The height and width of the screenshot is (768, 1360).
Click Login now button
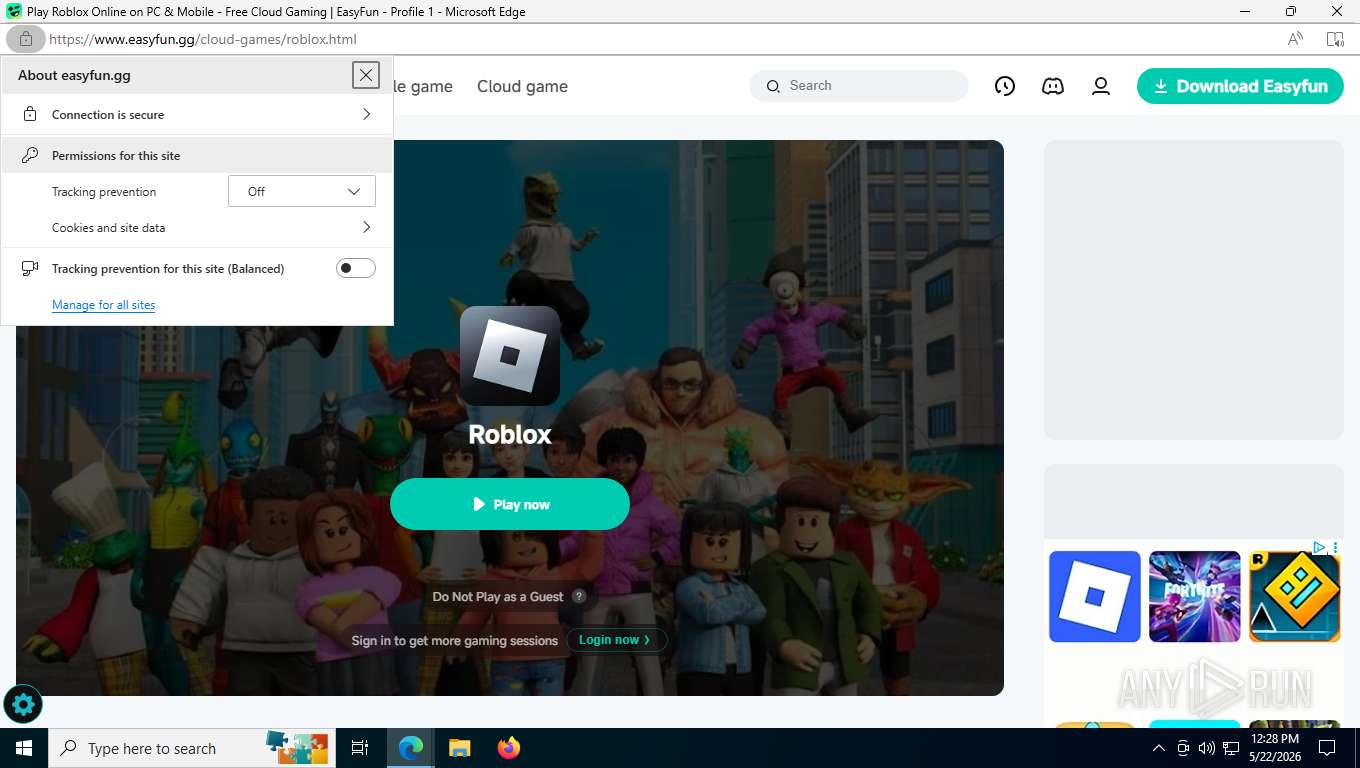pos(616,640)
